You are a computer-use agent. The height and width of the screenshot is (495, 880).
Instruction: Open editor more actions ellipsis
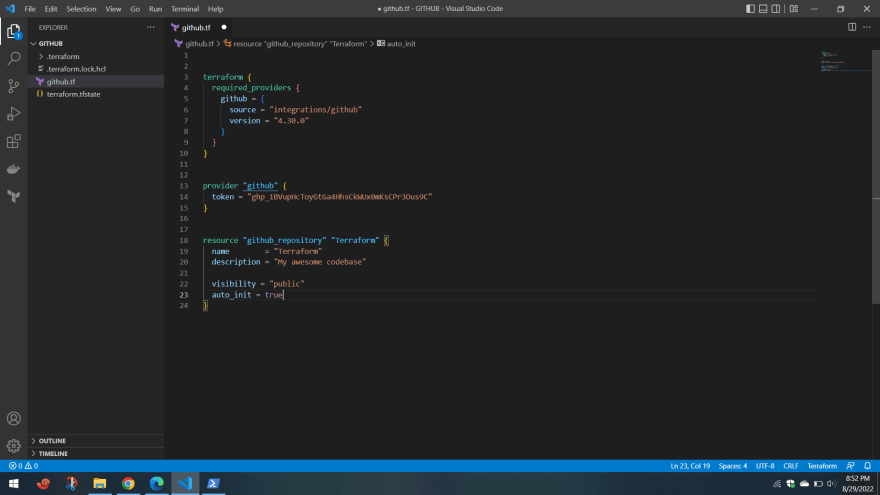click(867, 27)
